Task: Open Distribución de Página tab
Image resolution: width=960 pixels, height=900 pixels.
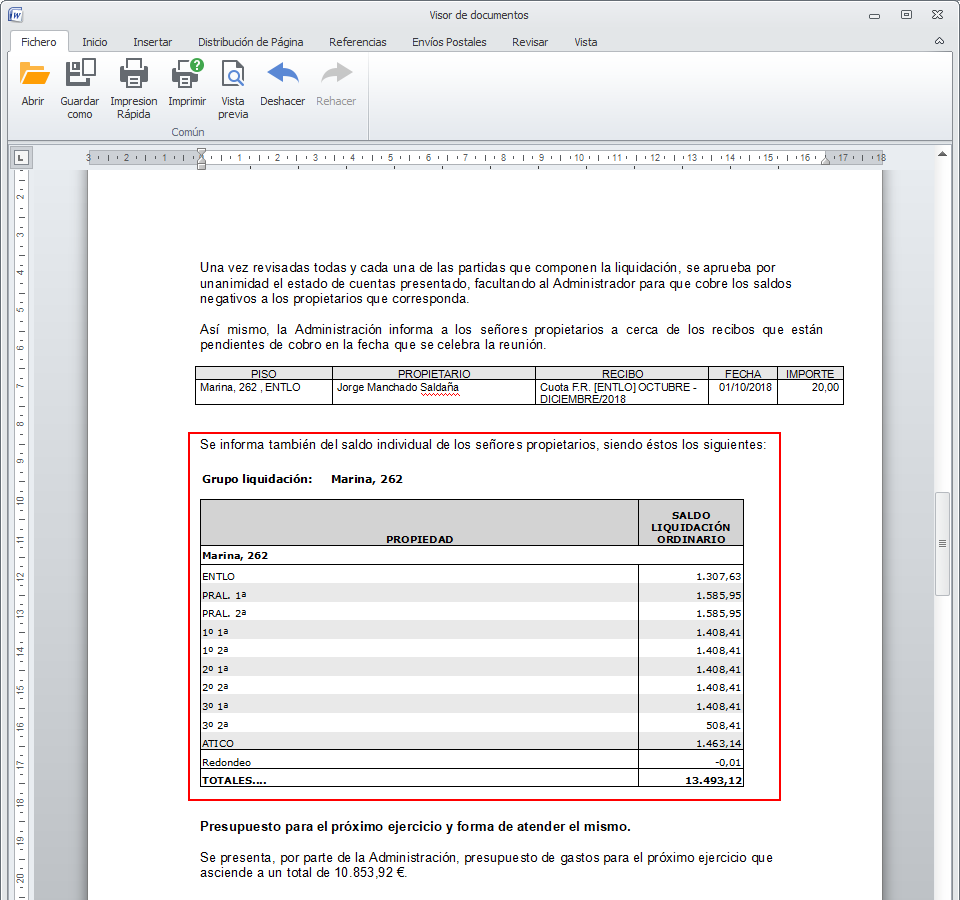Action: tap(250, 42)
